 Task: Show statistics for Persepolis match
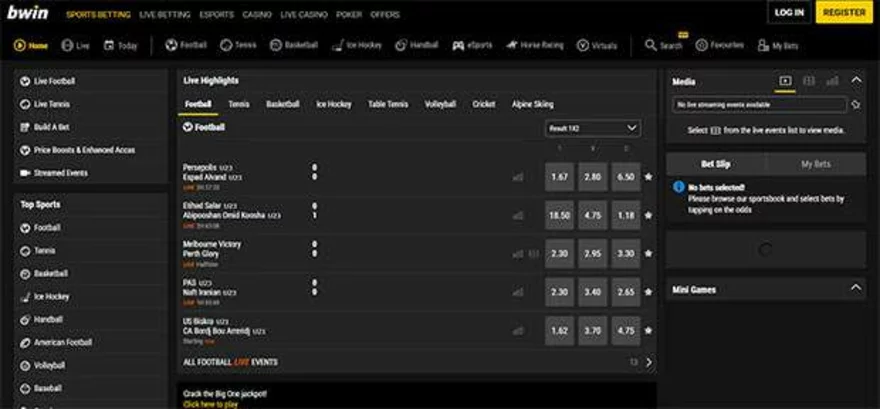click(517, 177)
